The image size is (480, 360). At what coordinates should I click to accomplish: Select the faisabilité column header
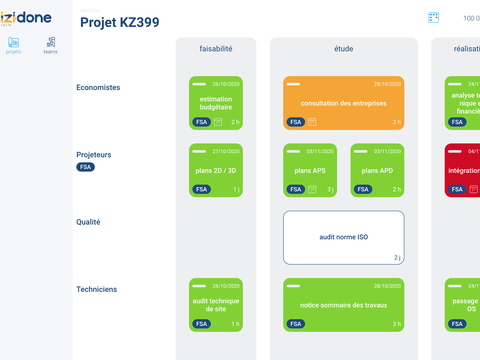[x=216, y=49]
